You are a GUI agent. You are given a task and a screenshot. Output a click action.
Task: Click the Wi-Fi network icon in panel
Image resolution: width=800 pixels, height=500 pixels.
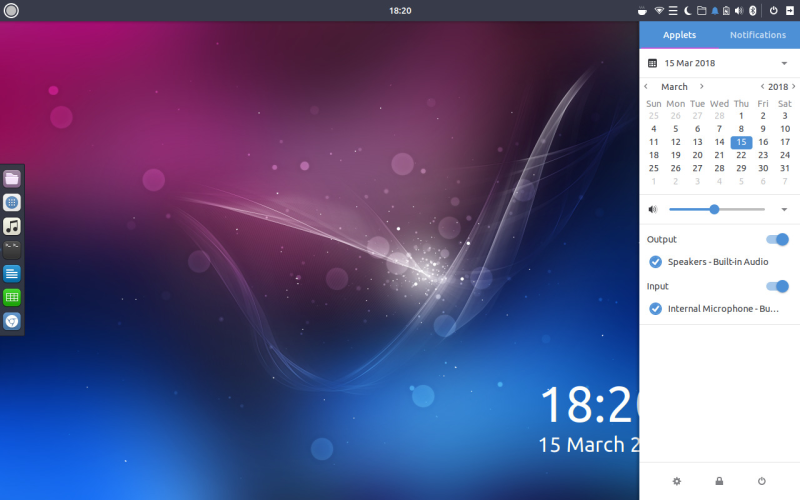[660, 10]
